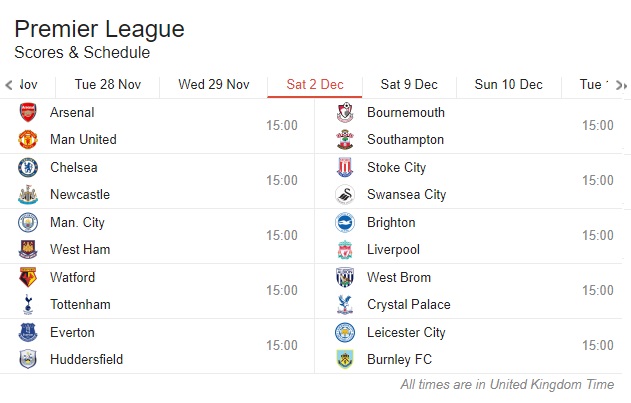
Task: Click the Chelsea club crest
Action: tap(28, 167)
